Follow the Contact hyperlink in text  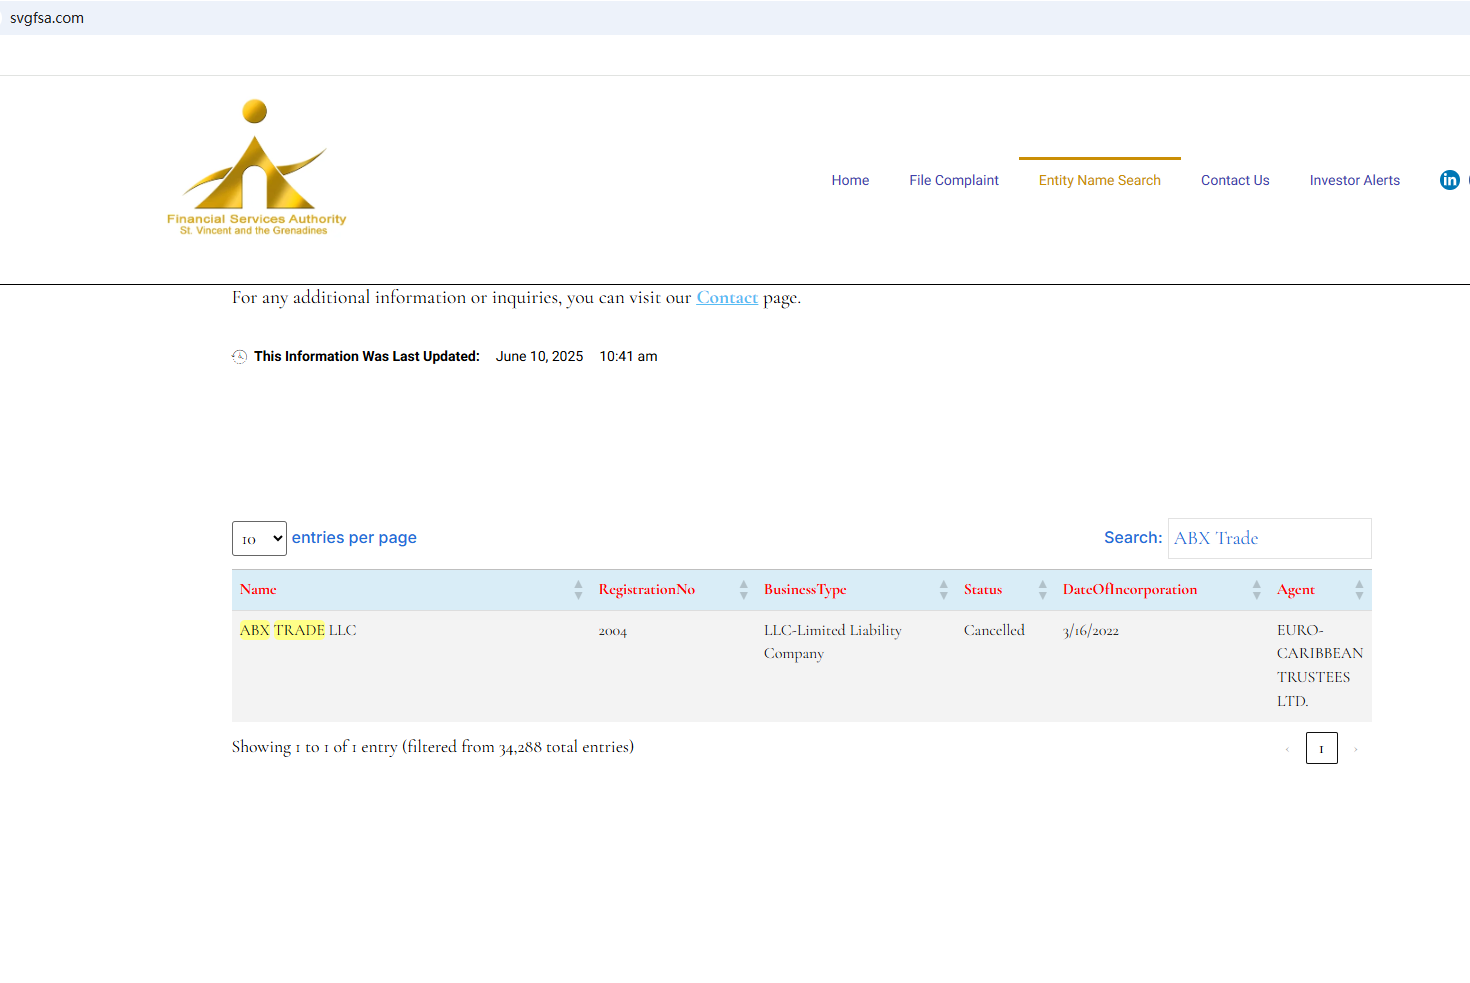727,298
